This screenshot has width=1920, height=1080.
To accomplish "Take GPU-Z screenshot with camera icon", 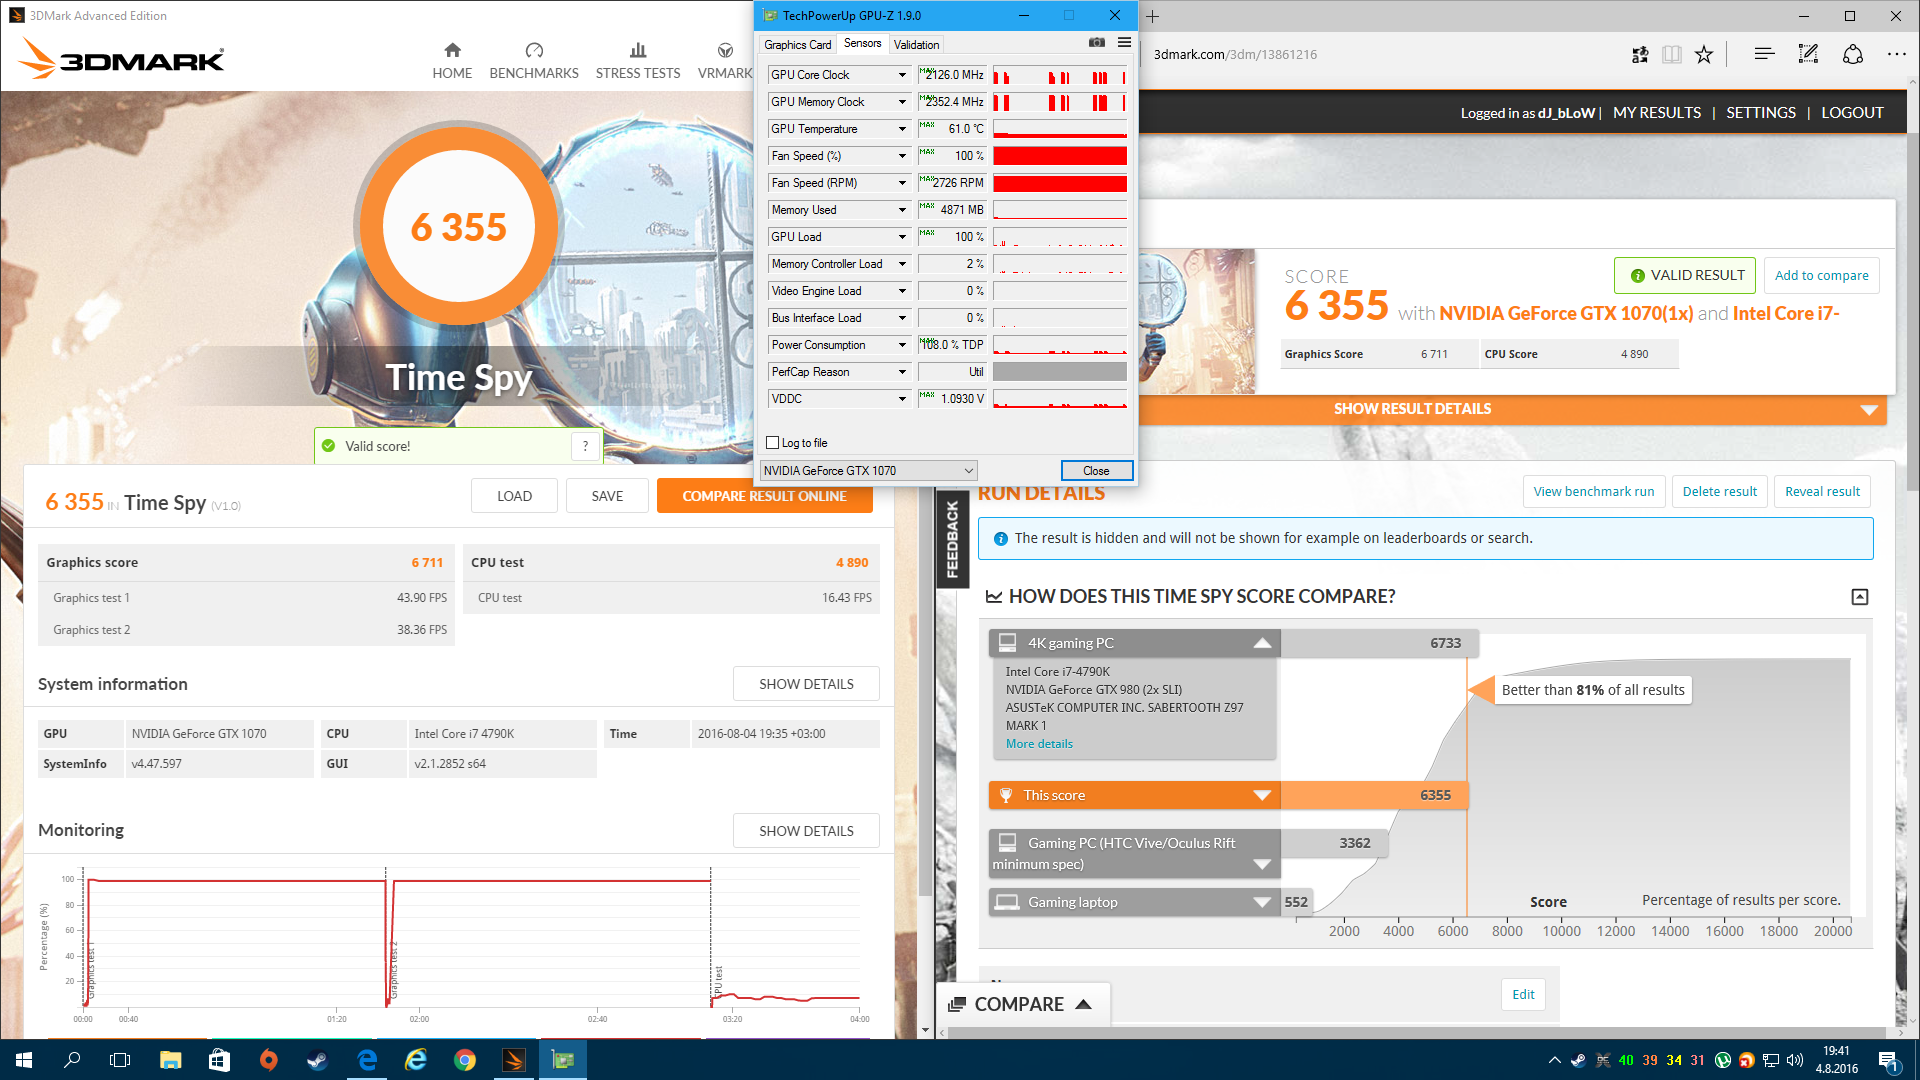I will pos(1097,42).
